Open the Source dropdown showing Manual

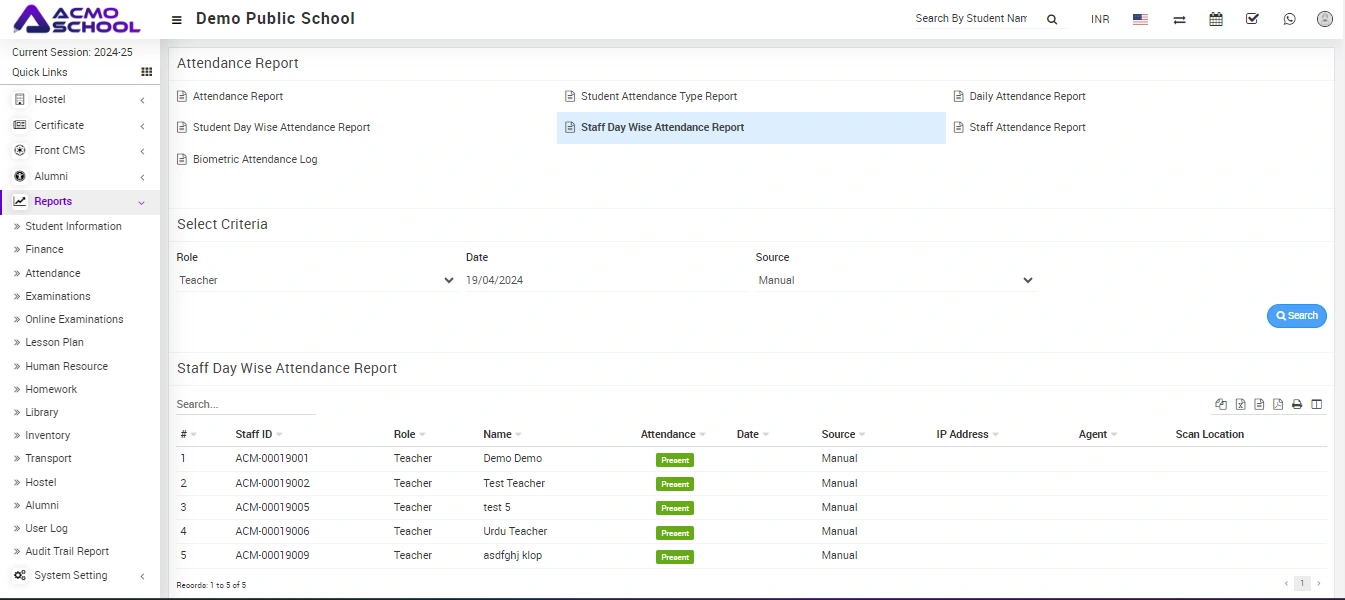[894, 281]
